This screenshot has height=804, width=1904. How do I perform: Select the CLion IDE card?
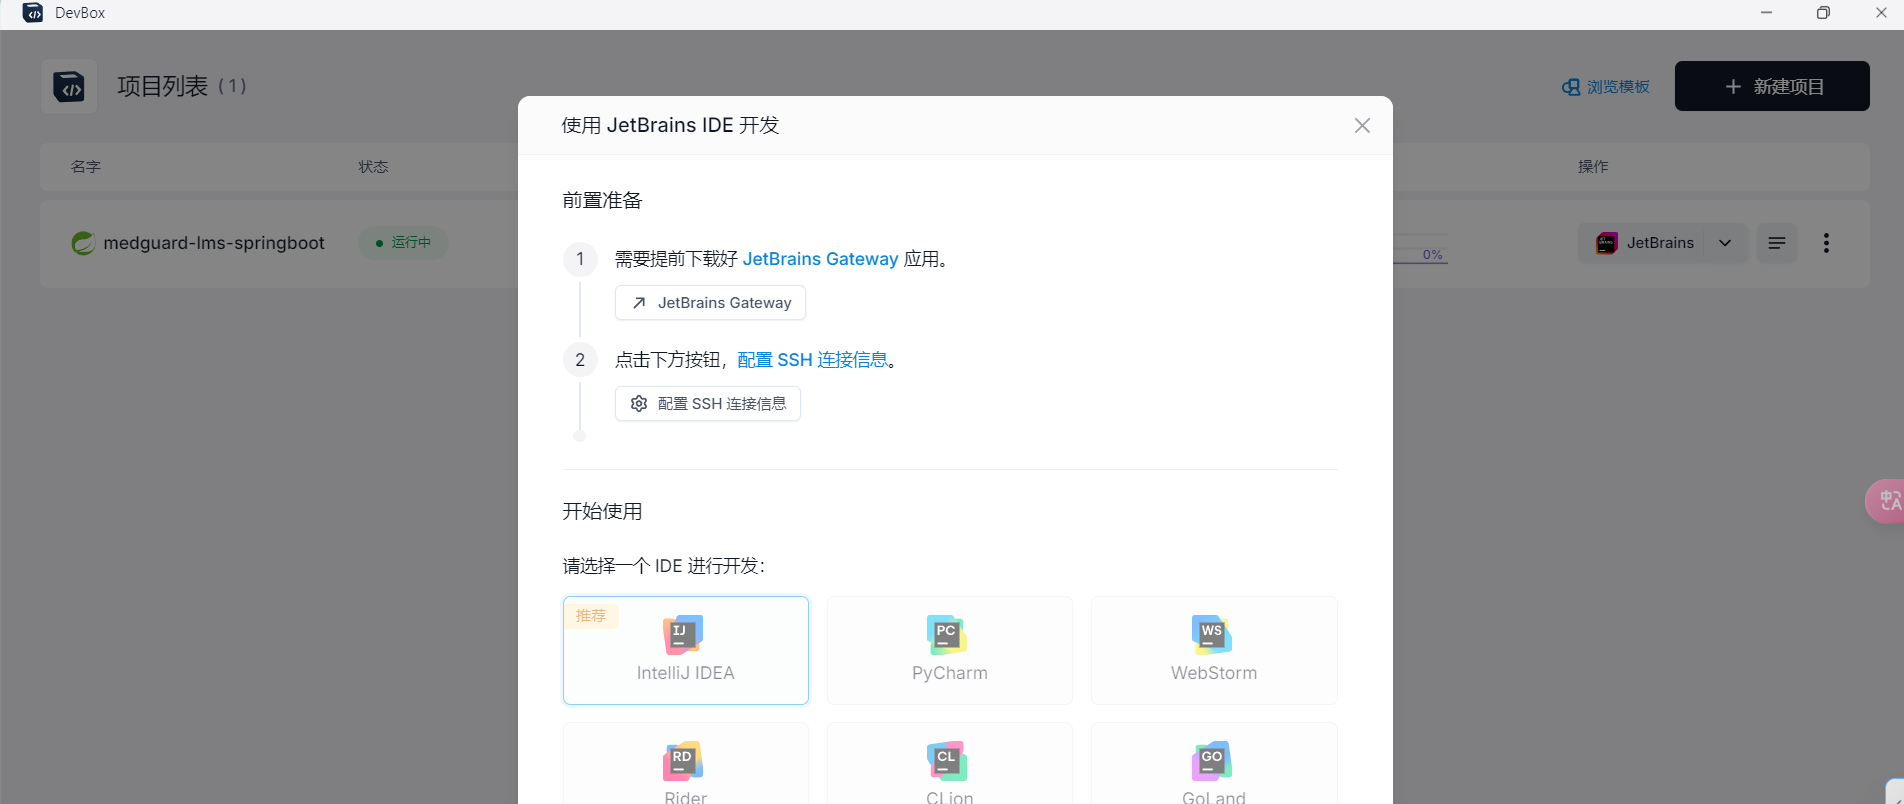click(x=950, y=764)
